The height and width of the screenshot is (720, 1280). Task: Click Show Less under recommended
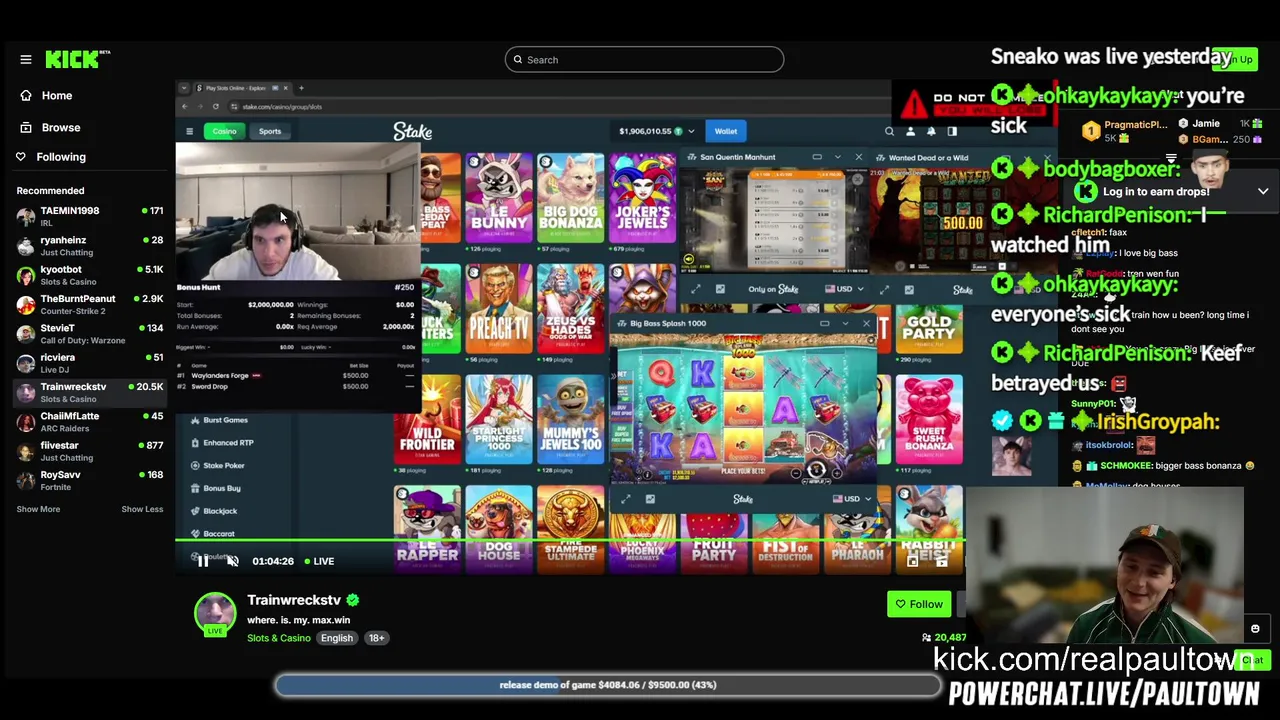(x=142, y=509)
